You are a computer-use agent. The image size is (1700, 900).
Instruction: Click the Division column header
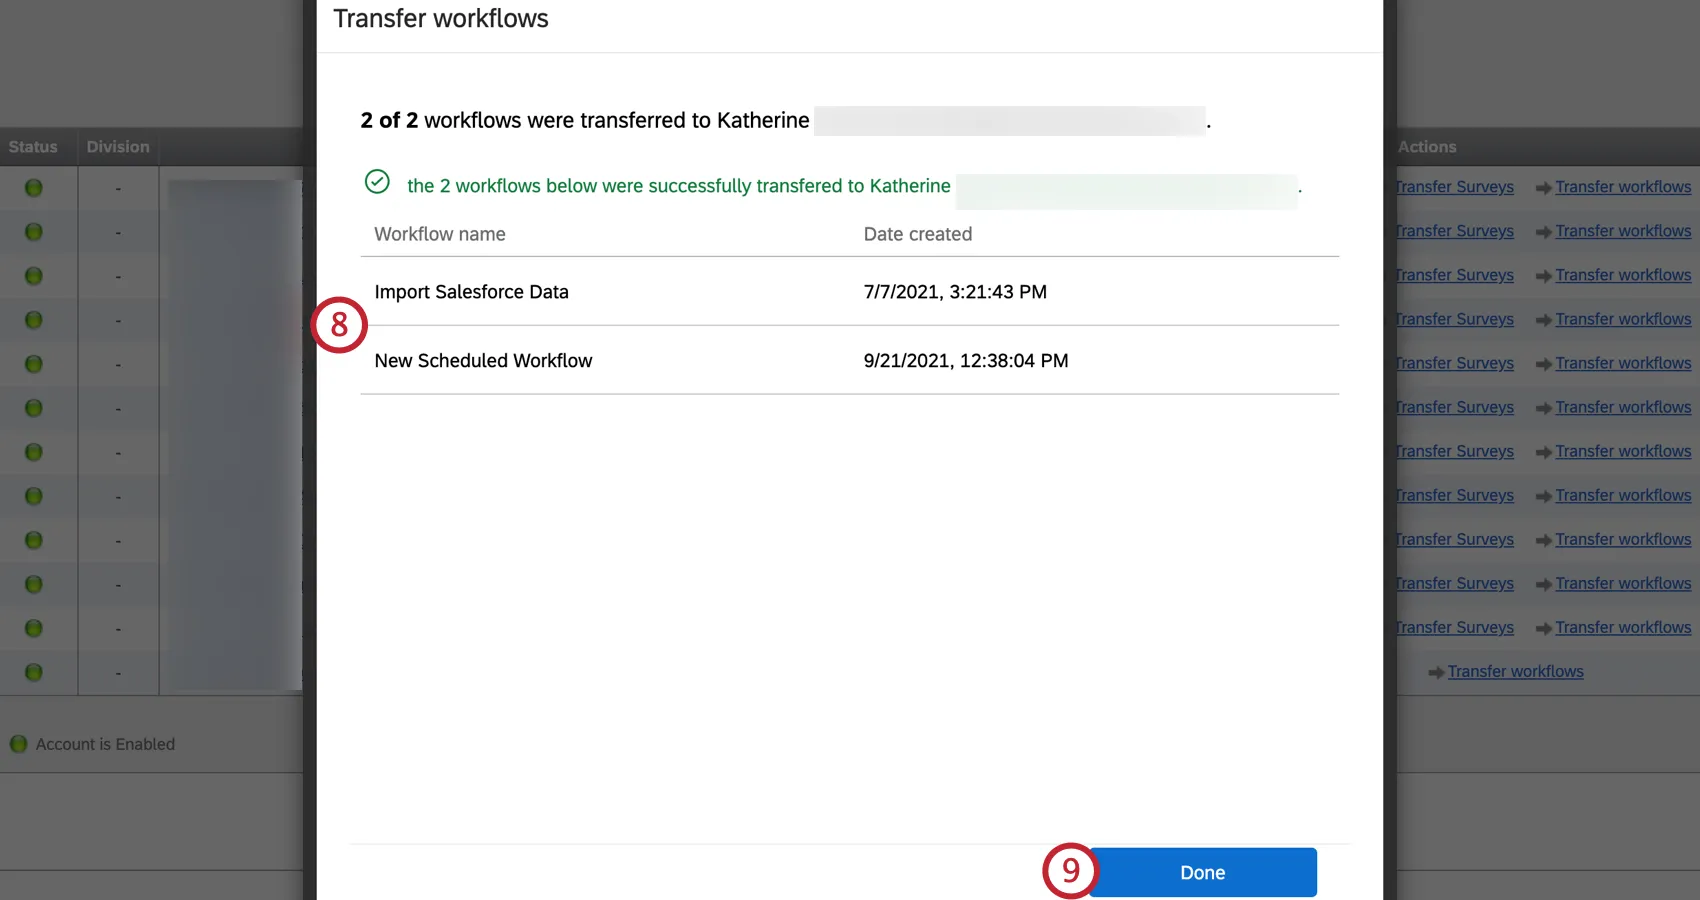coord(118,147)
